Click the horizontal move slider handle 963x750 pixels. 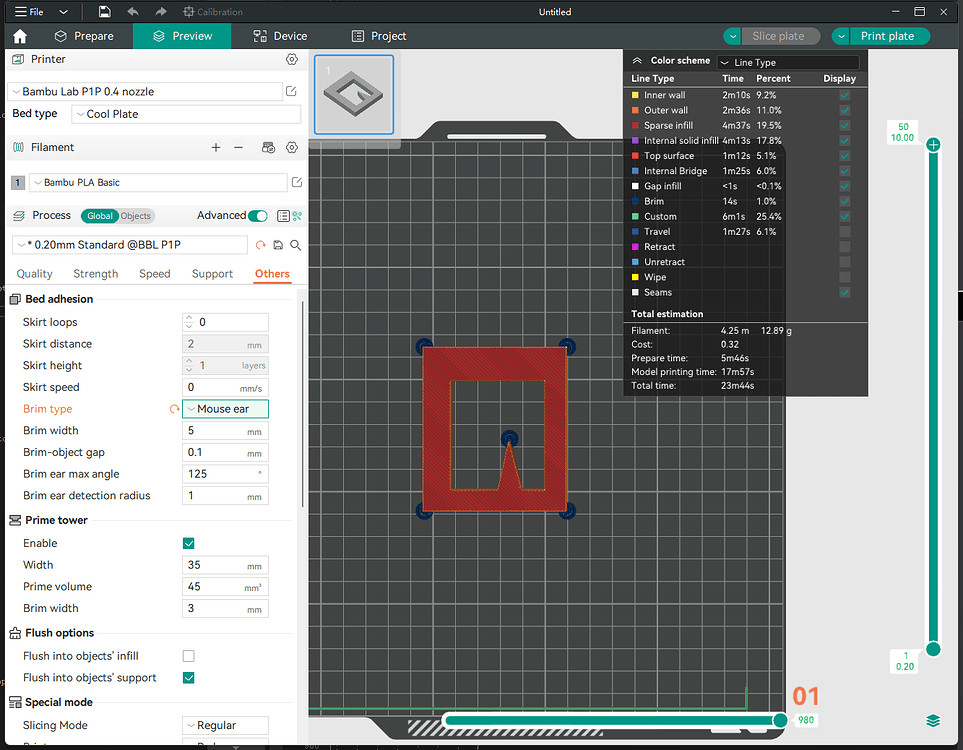pyautogui.click(x=780, y=721)
